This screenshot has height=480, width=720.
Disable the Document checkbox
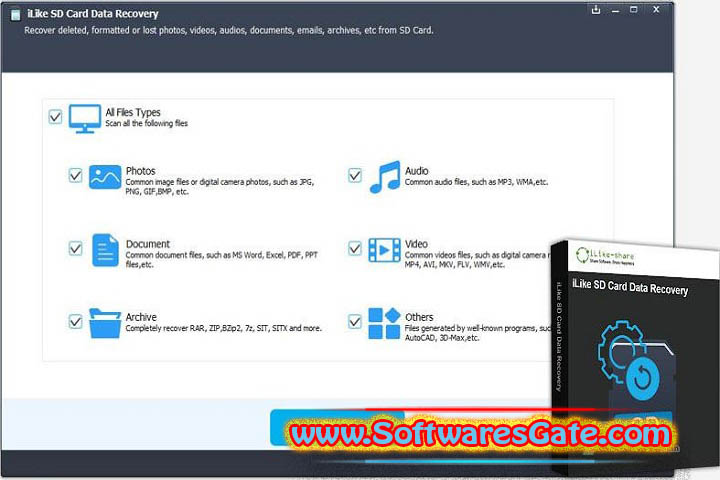[75, 248]
